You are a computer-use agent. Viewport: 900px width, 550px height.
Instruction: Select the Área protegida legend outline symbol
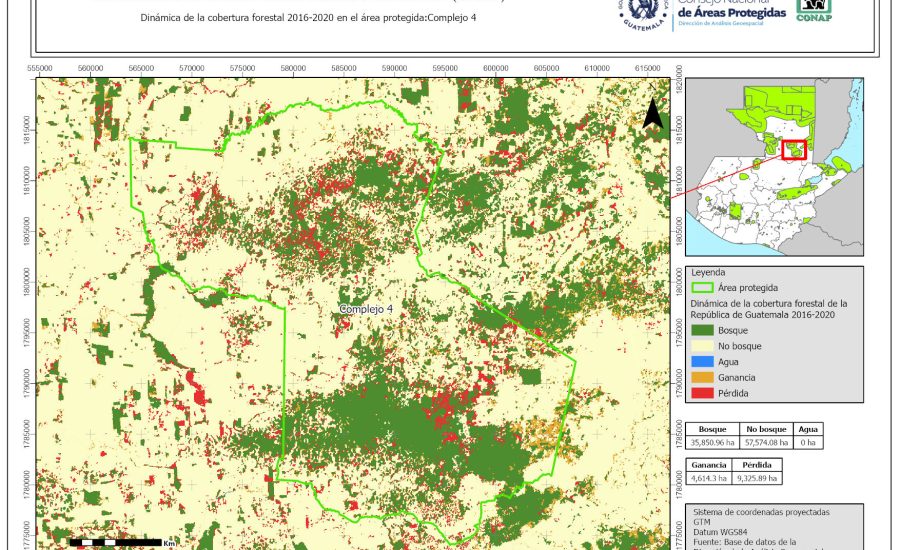pos(703,287)
